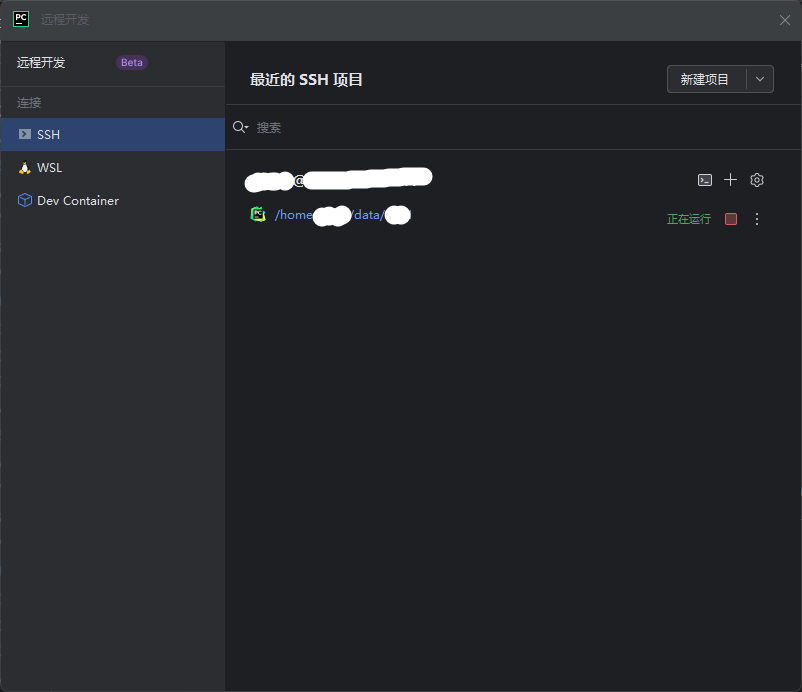Click the 最近的 SSH 项目 heading

pyautogui.click(x=306, y=80)
